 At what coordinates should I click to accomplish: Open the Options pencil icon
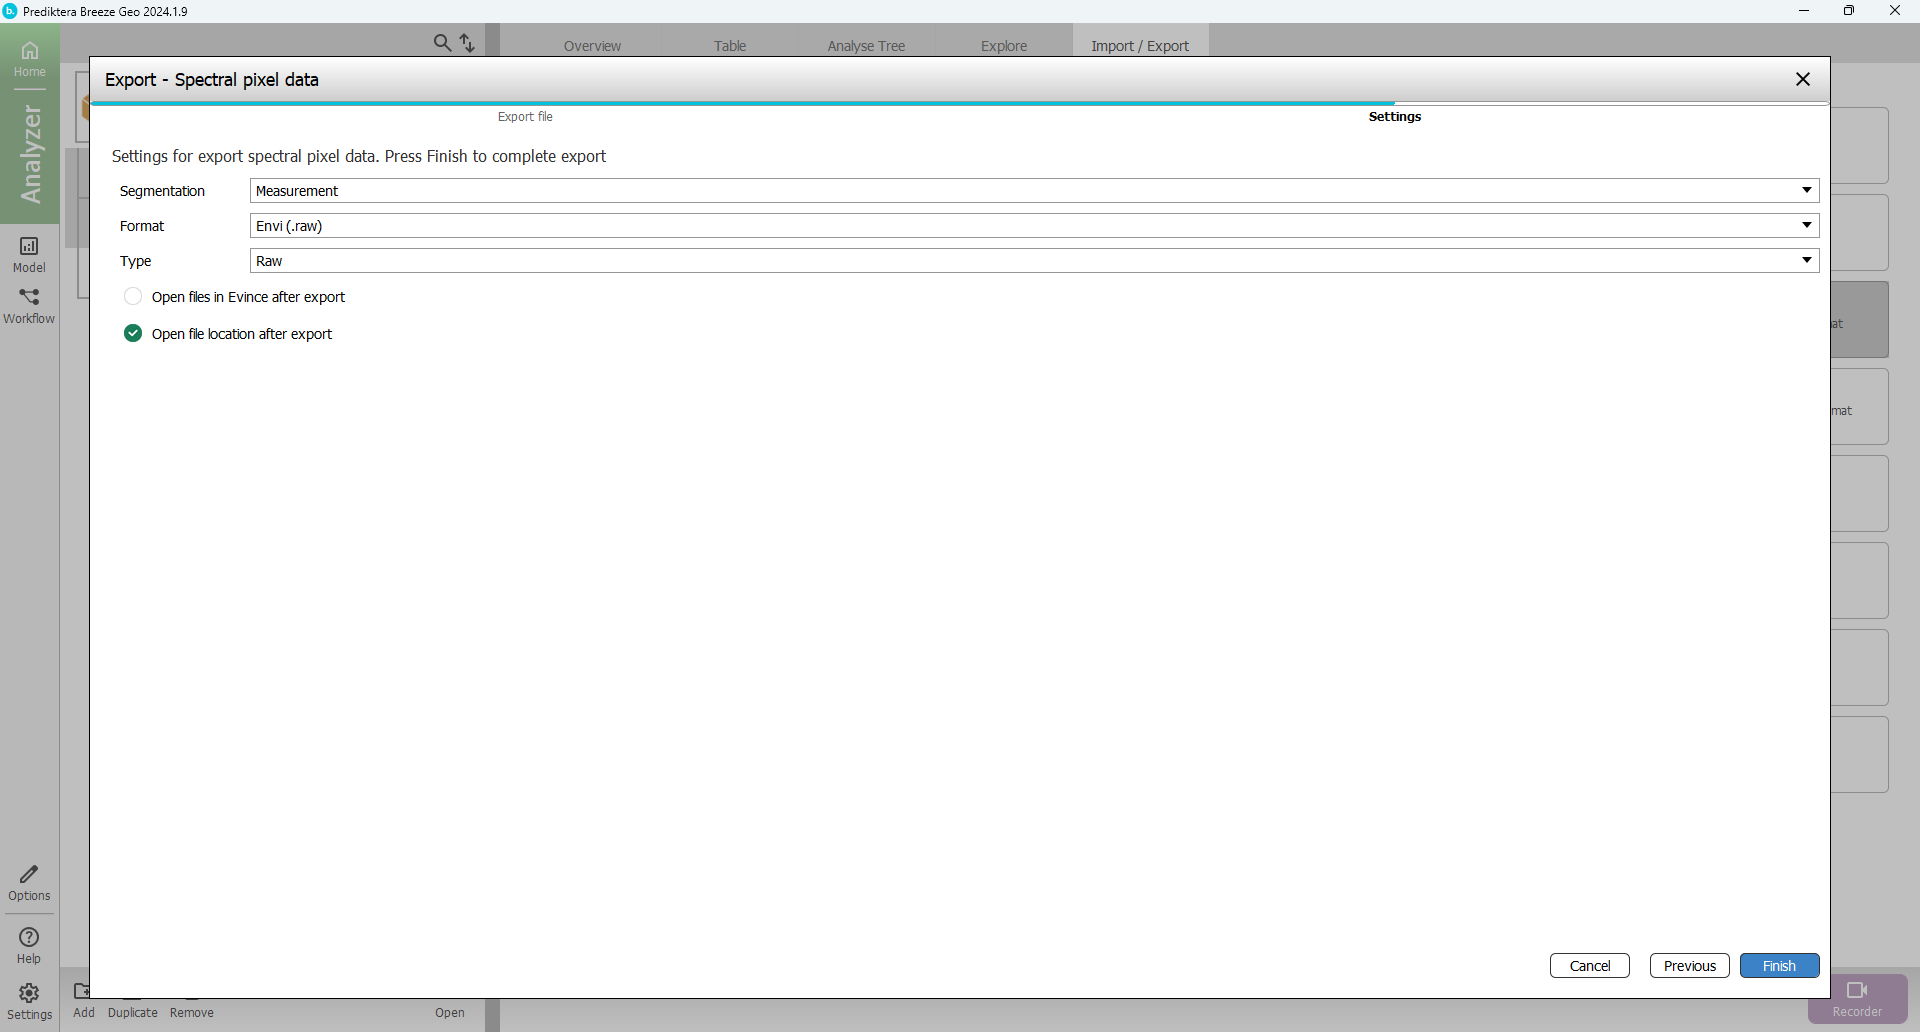29,882
